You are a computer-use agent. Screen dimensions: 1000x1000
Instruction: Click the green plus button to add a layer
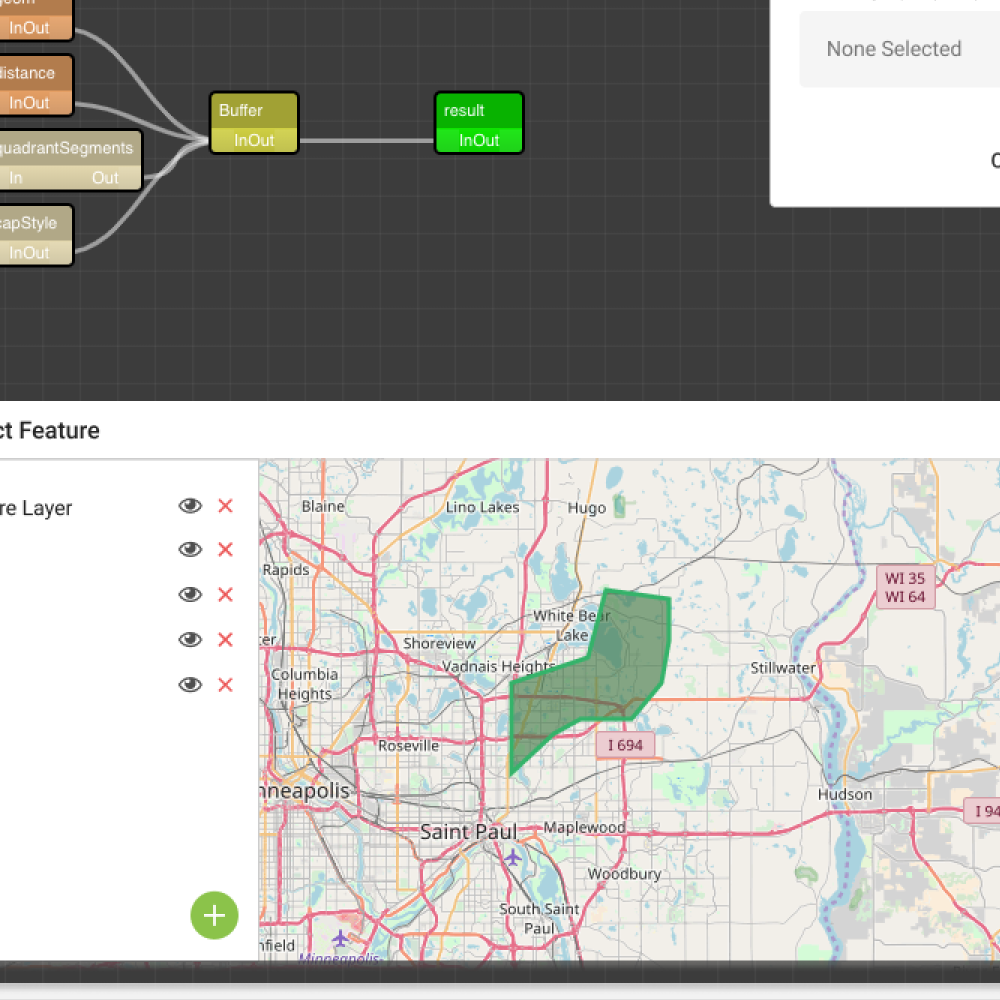click(x=214, y=915)
